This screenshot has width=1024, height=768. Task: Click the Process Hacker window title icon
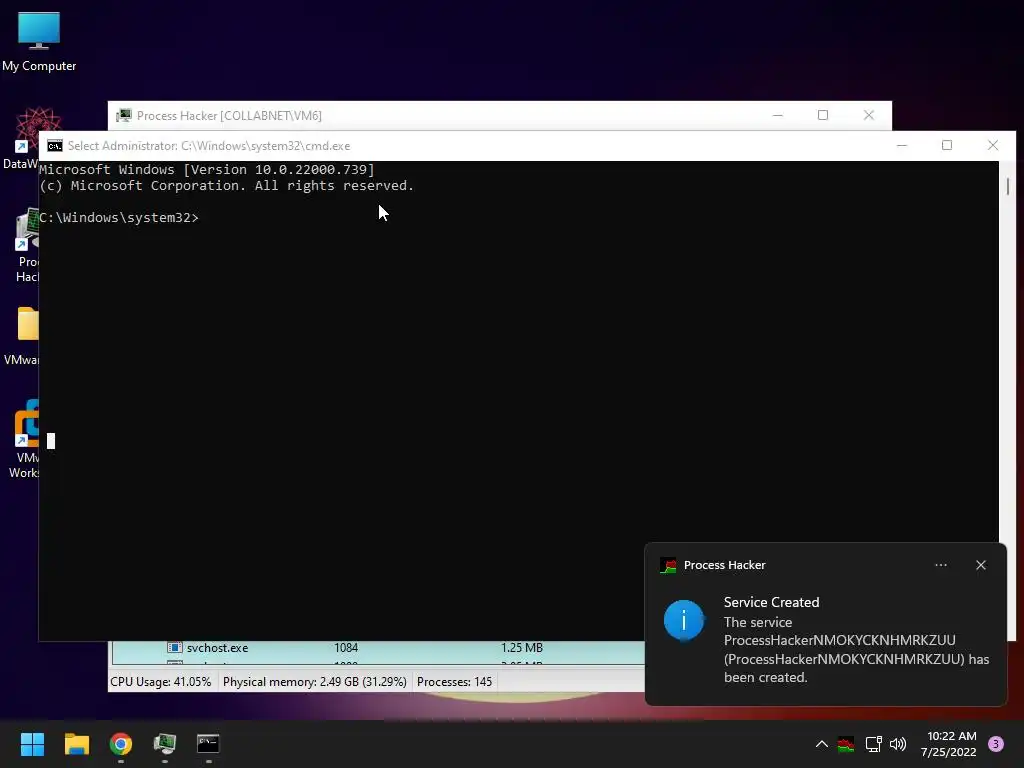[x=123, y=116]
